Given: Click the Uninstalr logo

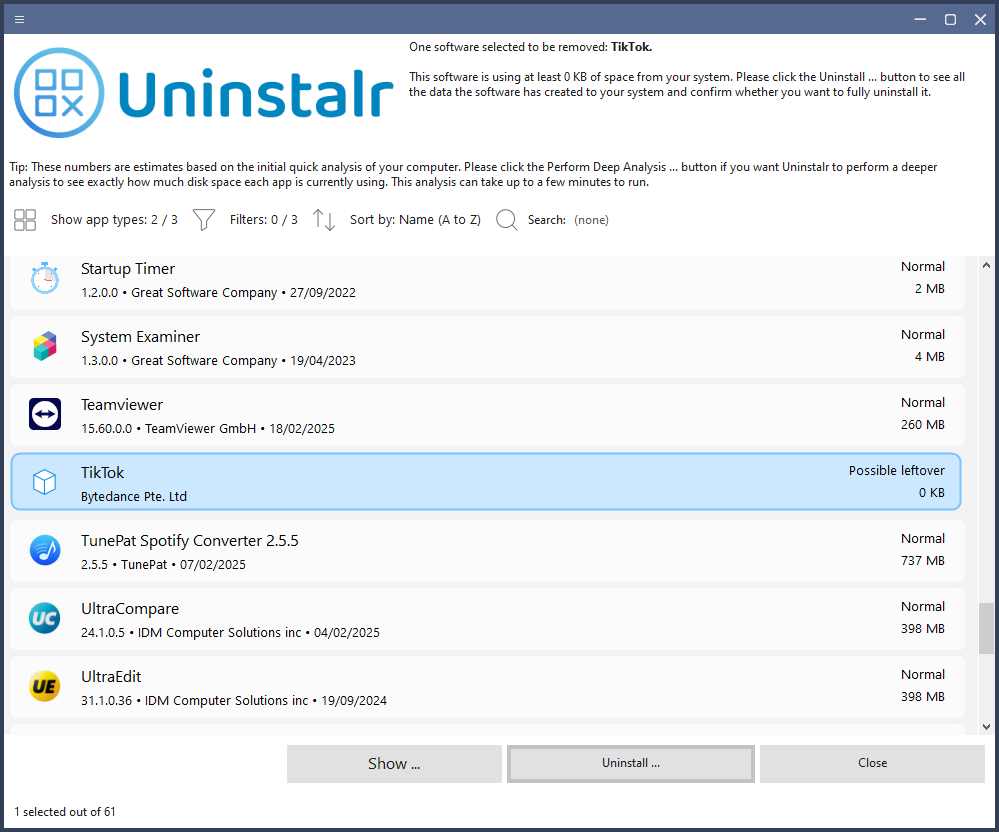Looking at the screenshot, I should coord(203,93).
